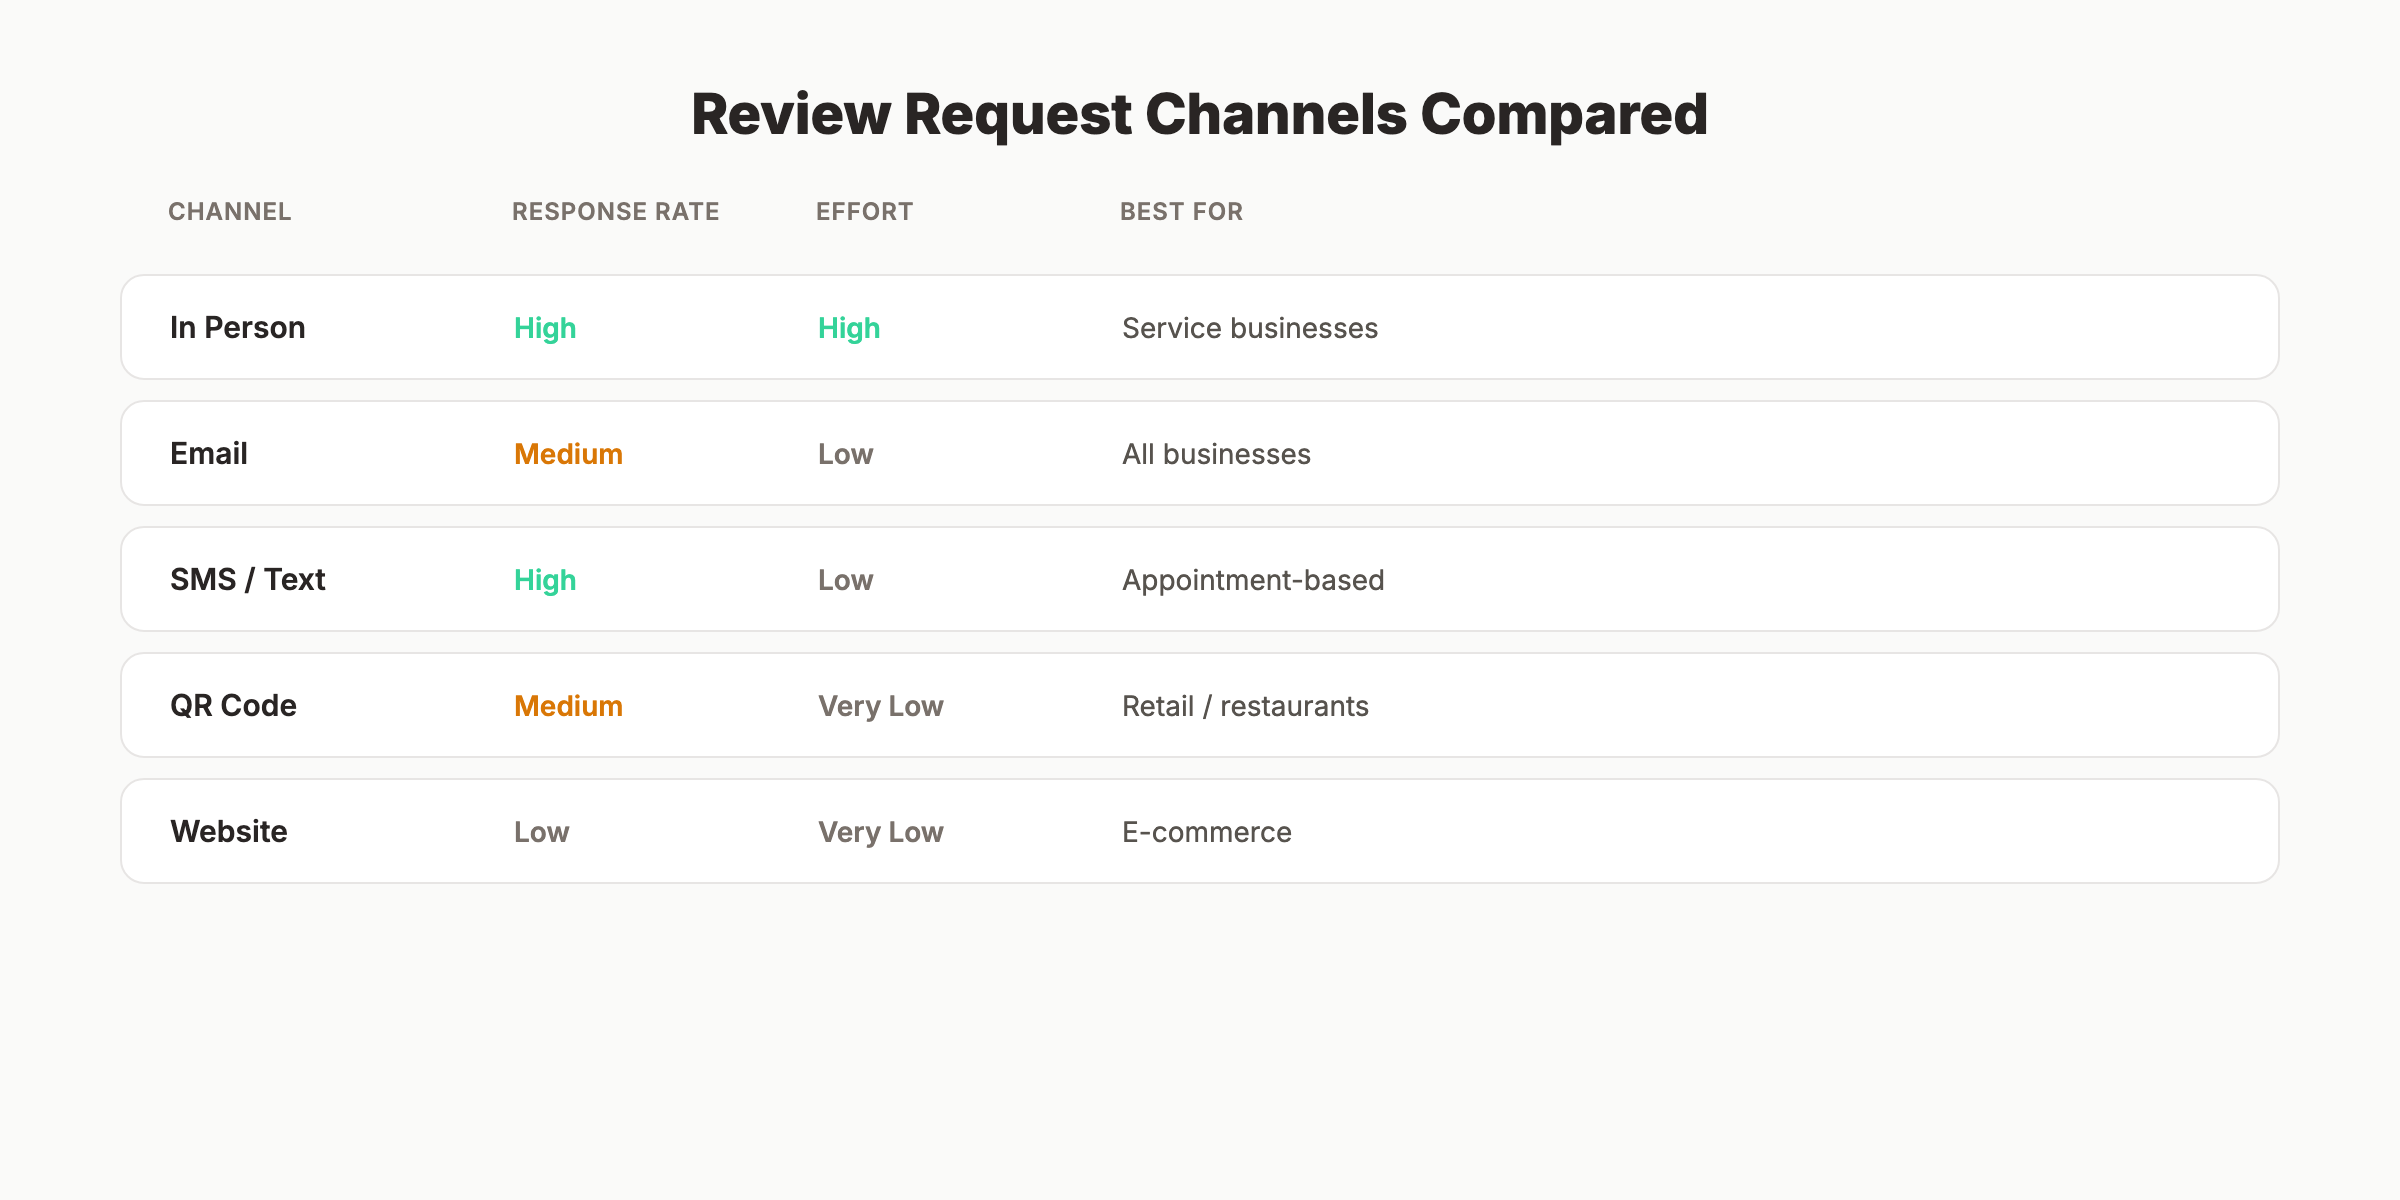Click the Low response rate for Website
2400x1200 pixels.
coord(540,831)
